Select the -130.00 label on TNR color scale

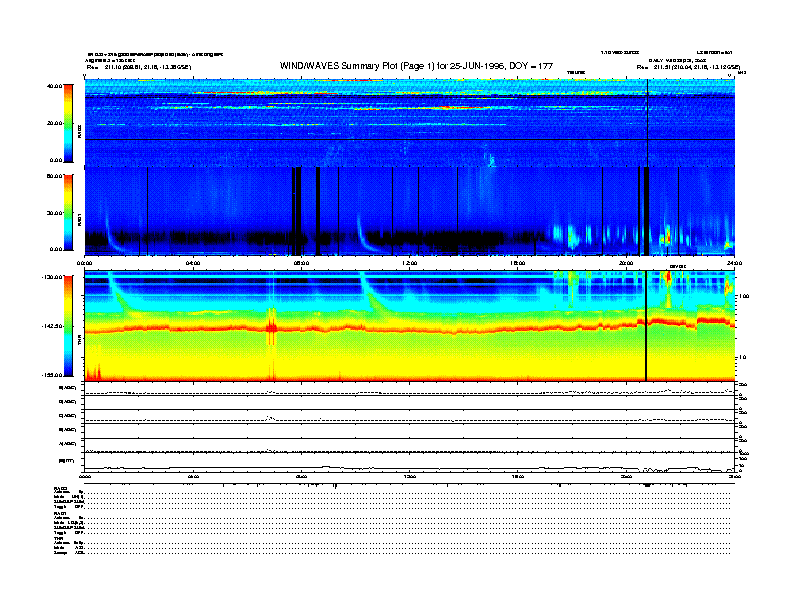(53, 277)
